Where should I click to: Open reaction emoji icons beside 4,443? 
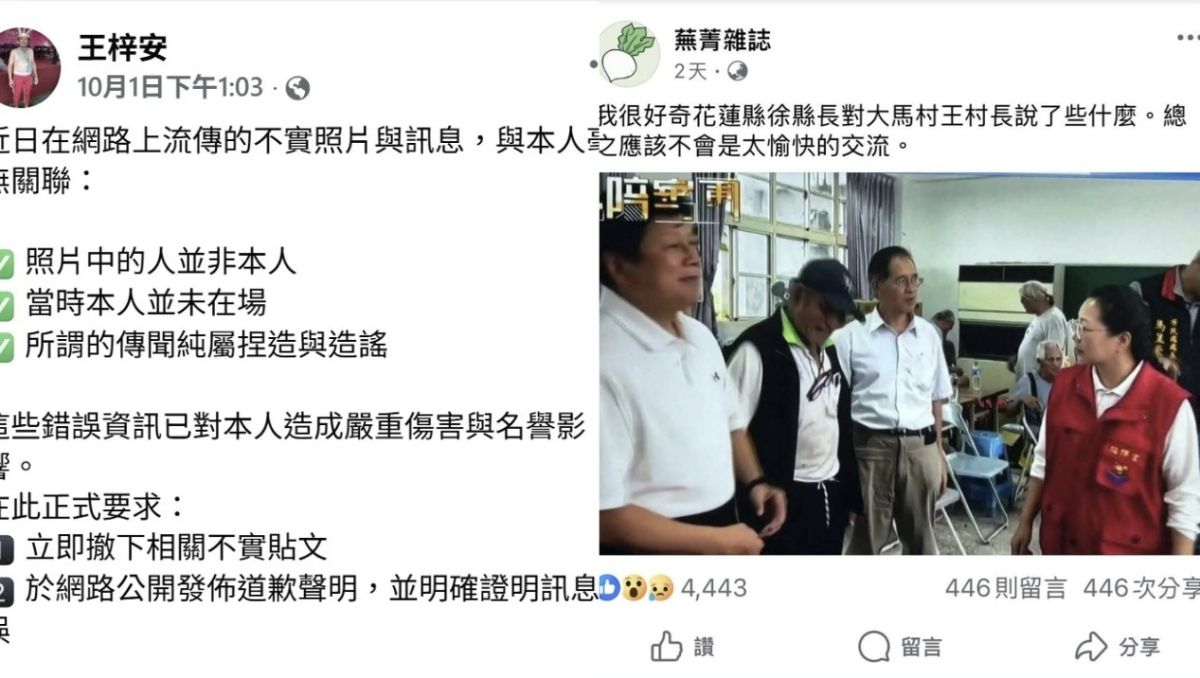636,588
